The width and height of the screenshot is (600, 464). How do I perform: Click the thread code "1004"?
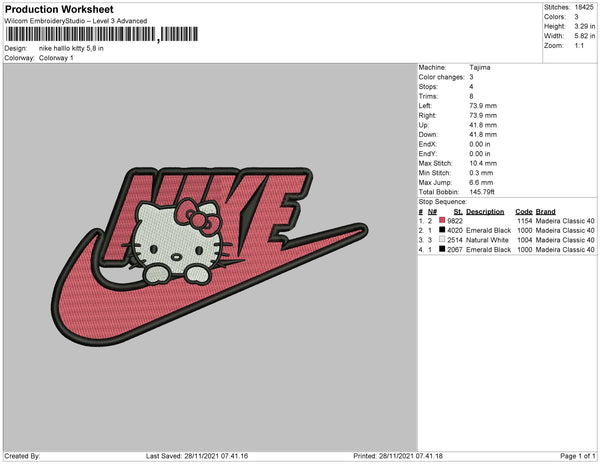(x=525, y=240)
